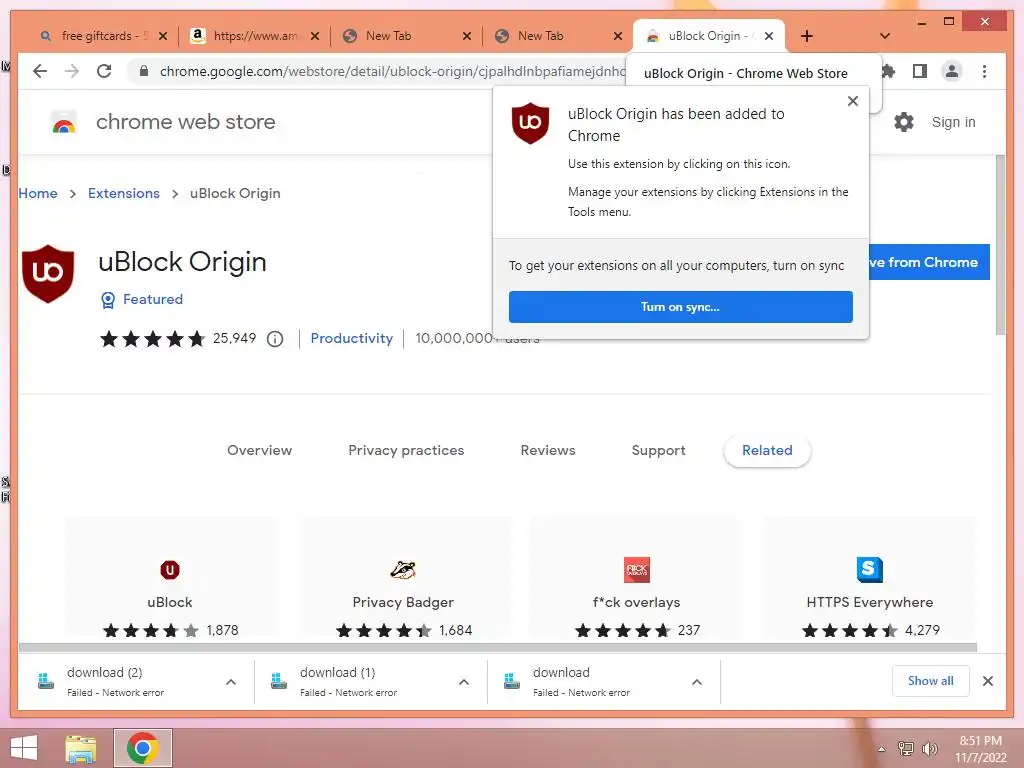This screenshot has height=768, width=1024.
Task: Click the padlock site info icon
Action: point(144,71)
